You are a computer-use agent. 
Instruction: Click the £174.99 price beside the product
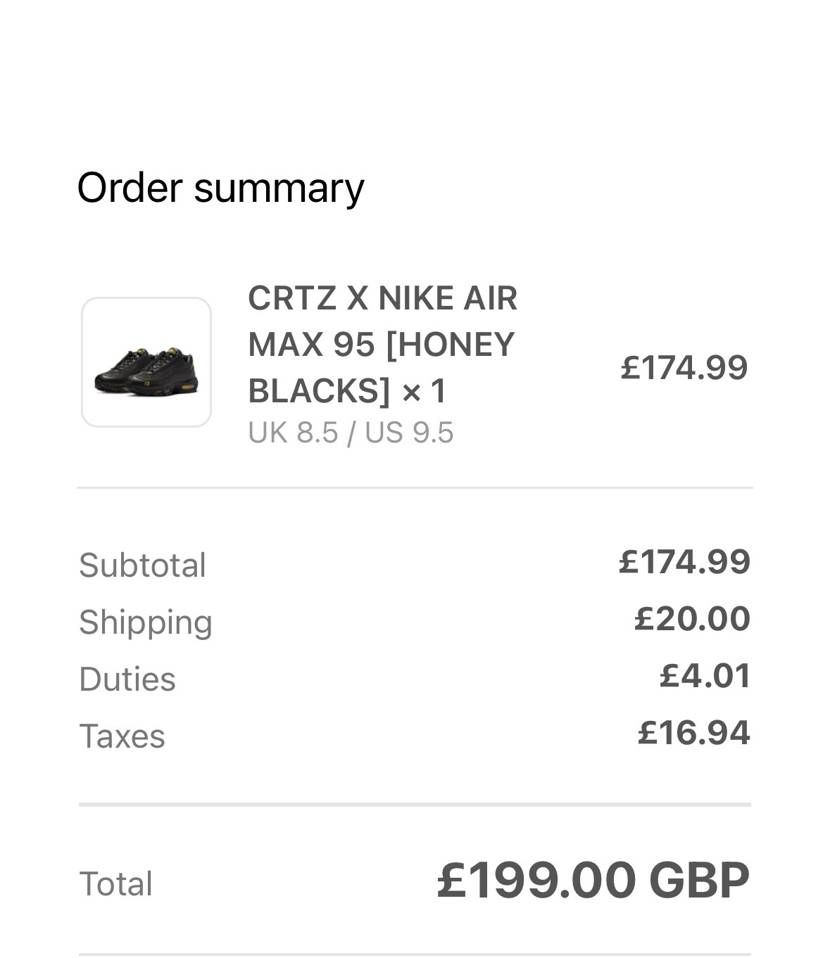point(683,368)
